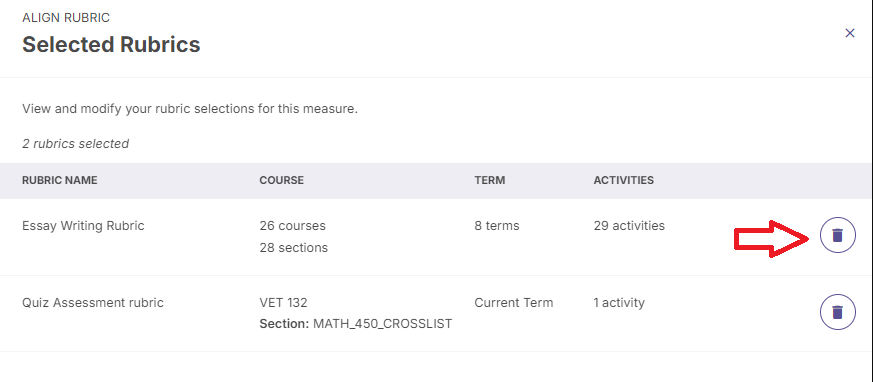The image size is (873, 382).
Task: Delete the Essay Writing Rubric selection
Action: point(837,235)
